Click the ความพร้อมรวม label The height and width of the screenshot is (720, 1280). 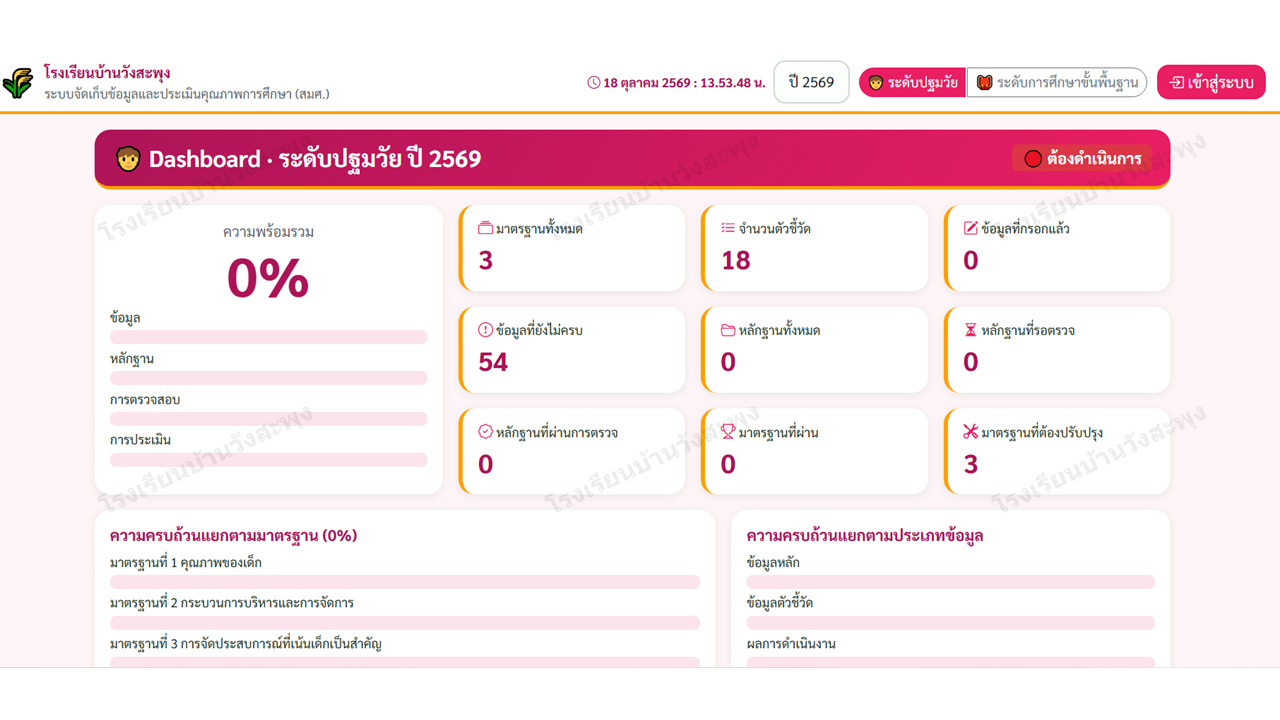tap(268, 232)
